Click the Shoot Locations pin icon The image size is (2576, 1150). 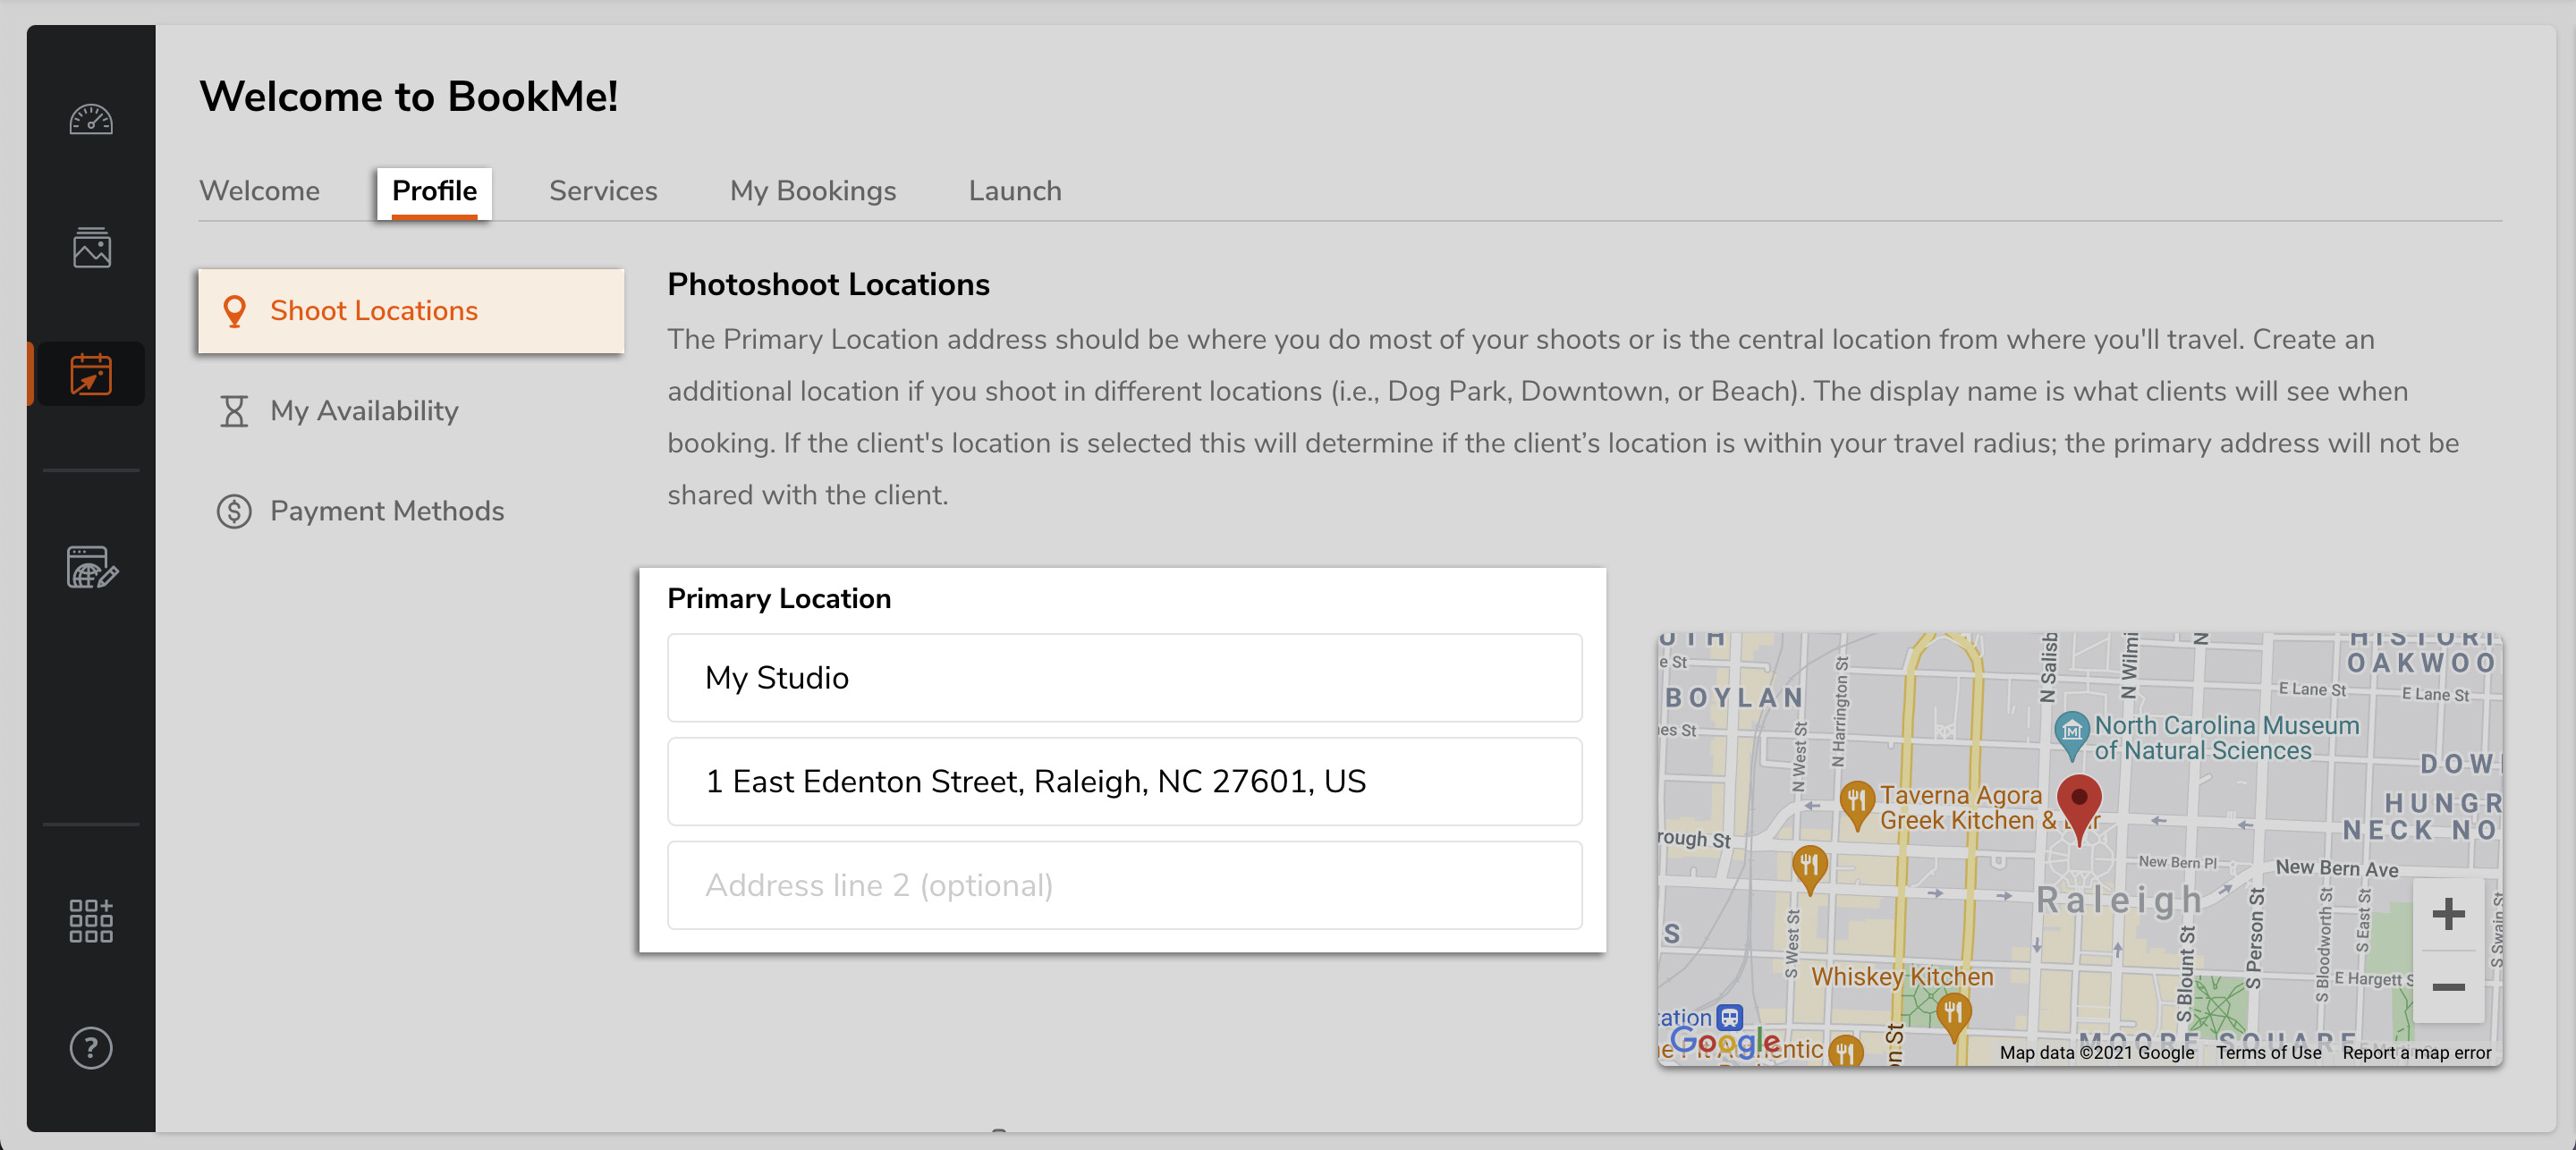coord(234,311)
